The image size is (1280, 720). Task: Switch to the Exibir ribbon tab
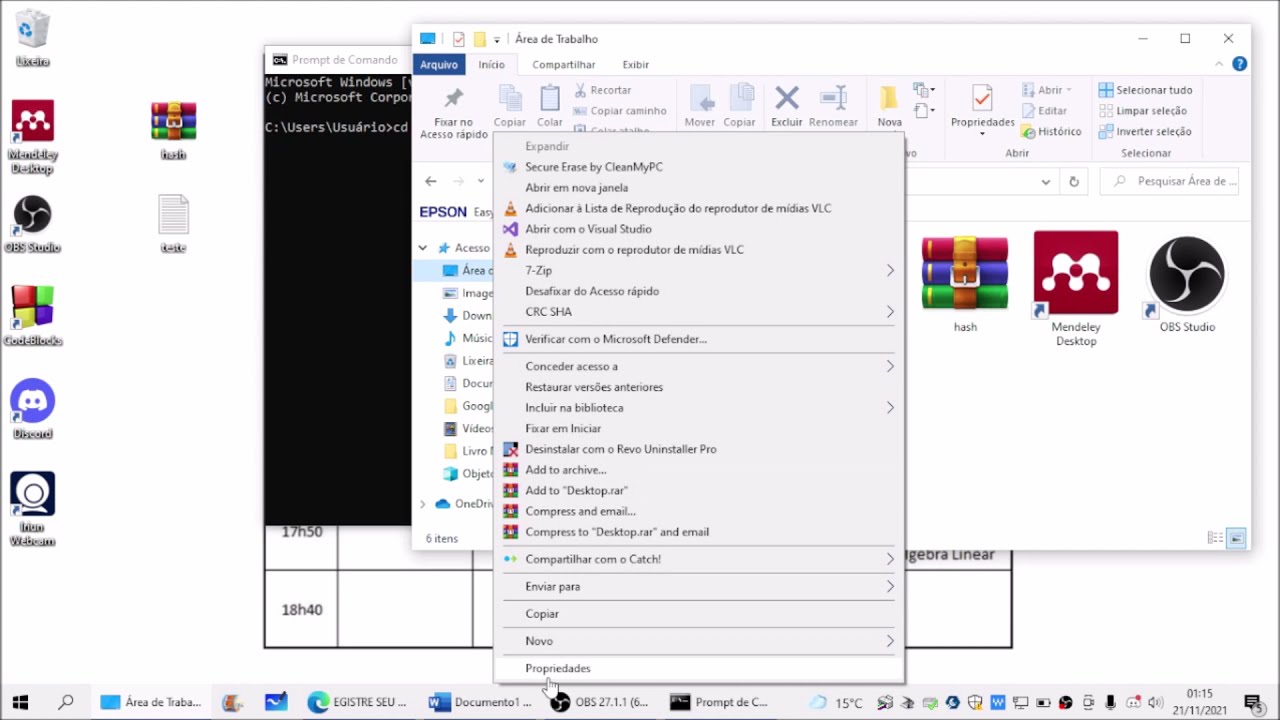point(636,64)
